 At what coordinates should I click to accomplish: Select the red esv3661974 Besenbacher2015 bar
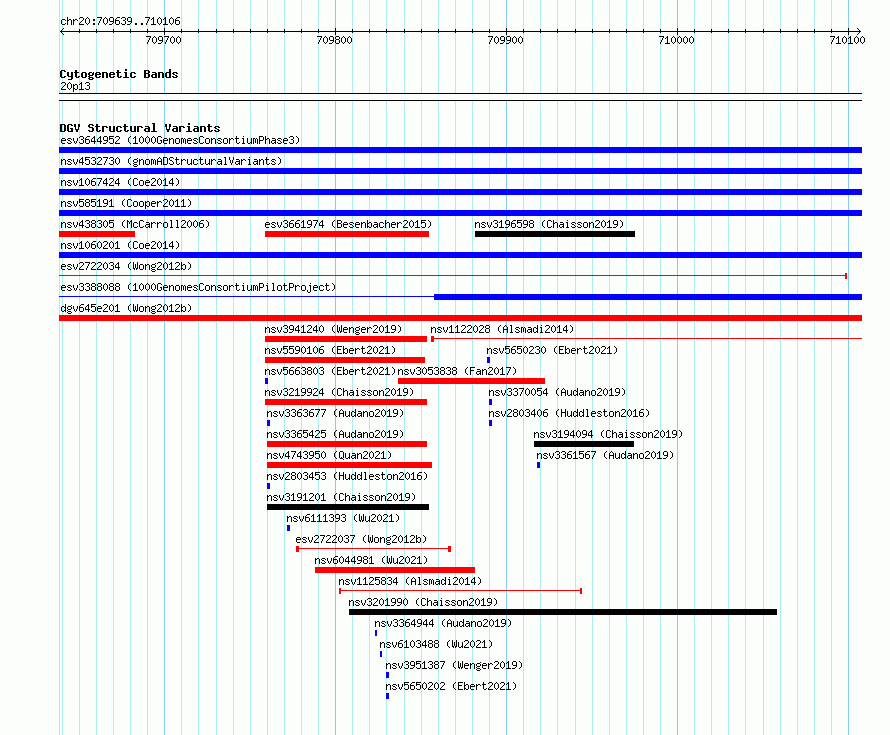click(347, 234)
